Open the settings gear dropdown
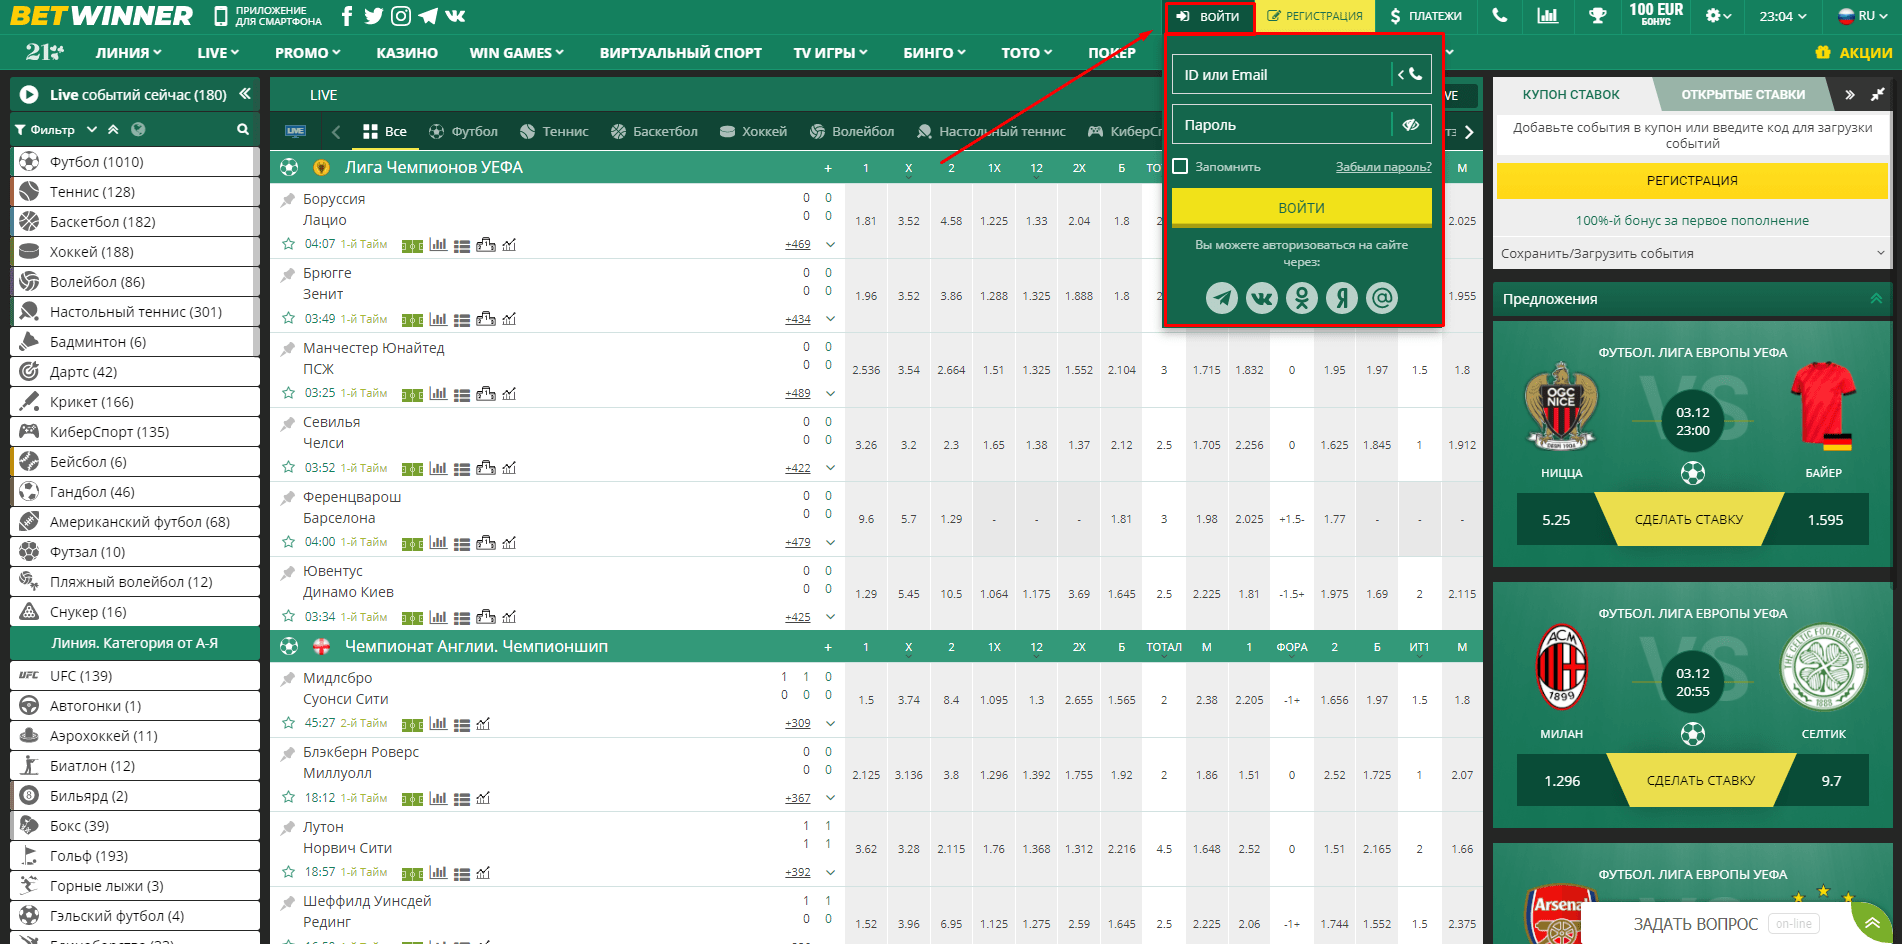 click(1718, 16)
